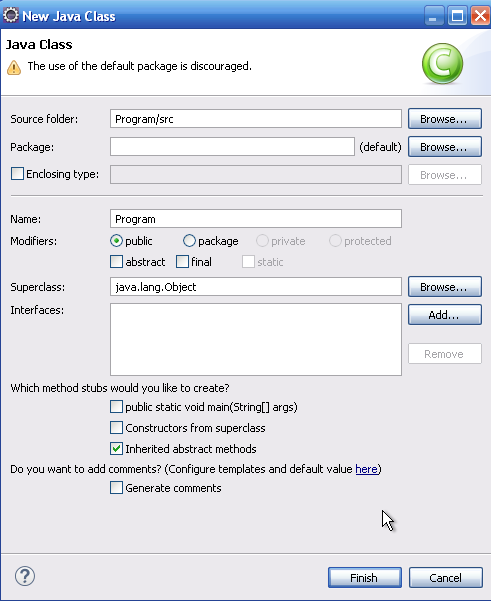This screenshot has height=601, width=491.
Task: Click the help question mark icon
Action: pos(25,576)
